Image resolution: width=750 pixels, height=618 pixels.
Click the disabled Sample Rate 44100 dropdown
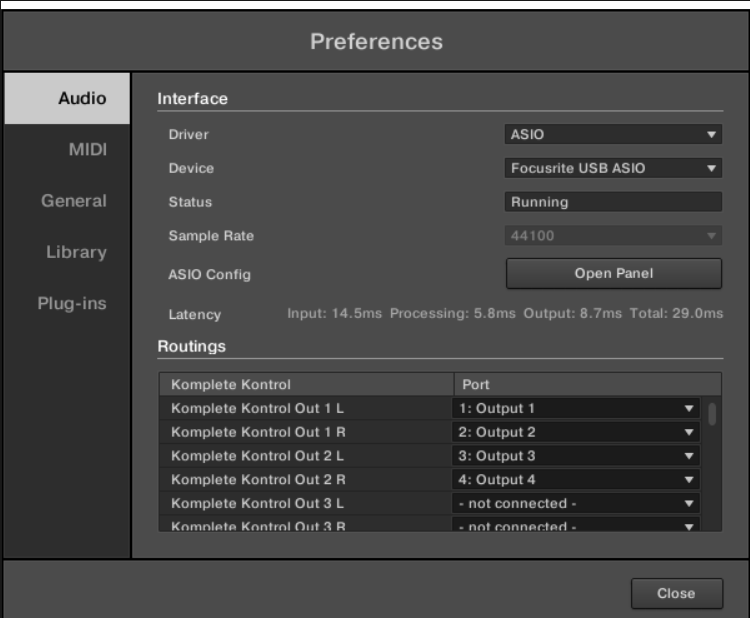[x=613, y=235]
